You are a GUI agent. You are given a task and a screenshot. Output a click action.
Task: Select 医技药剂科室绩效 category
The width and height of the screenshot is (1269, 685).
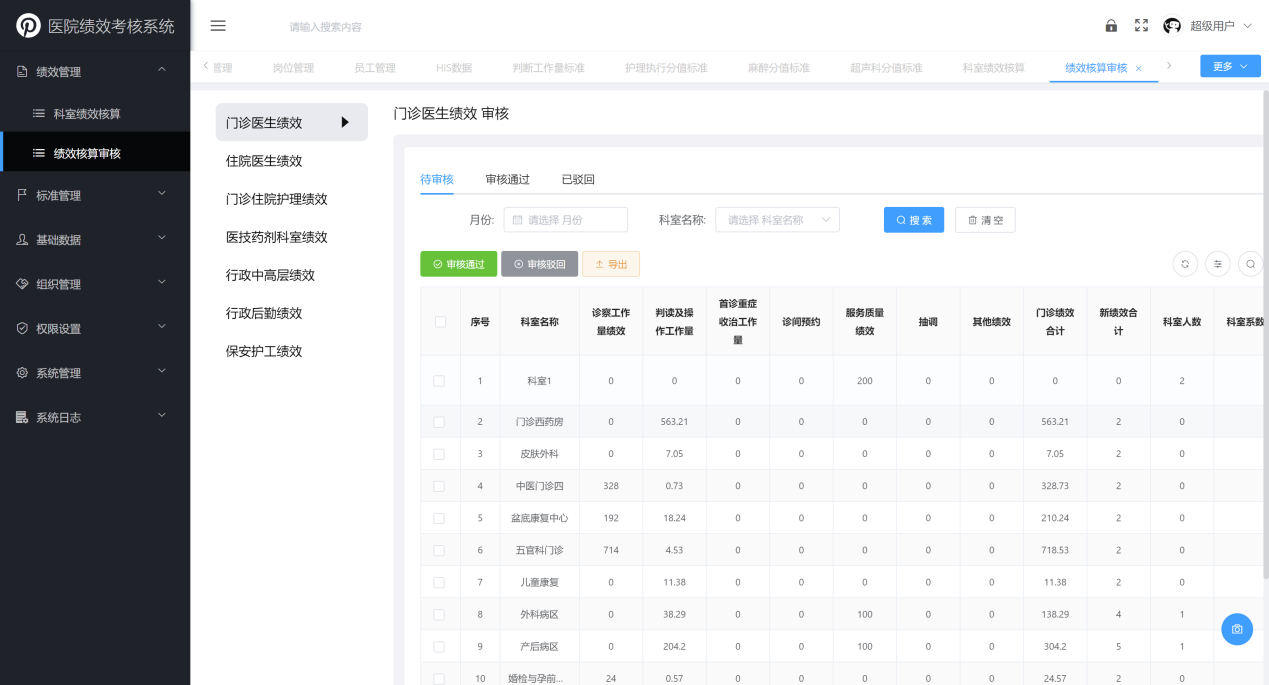tap(277, 237)
